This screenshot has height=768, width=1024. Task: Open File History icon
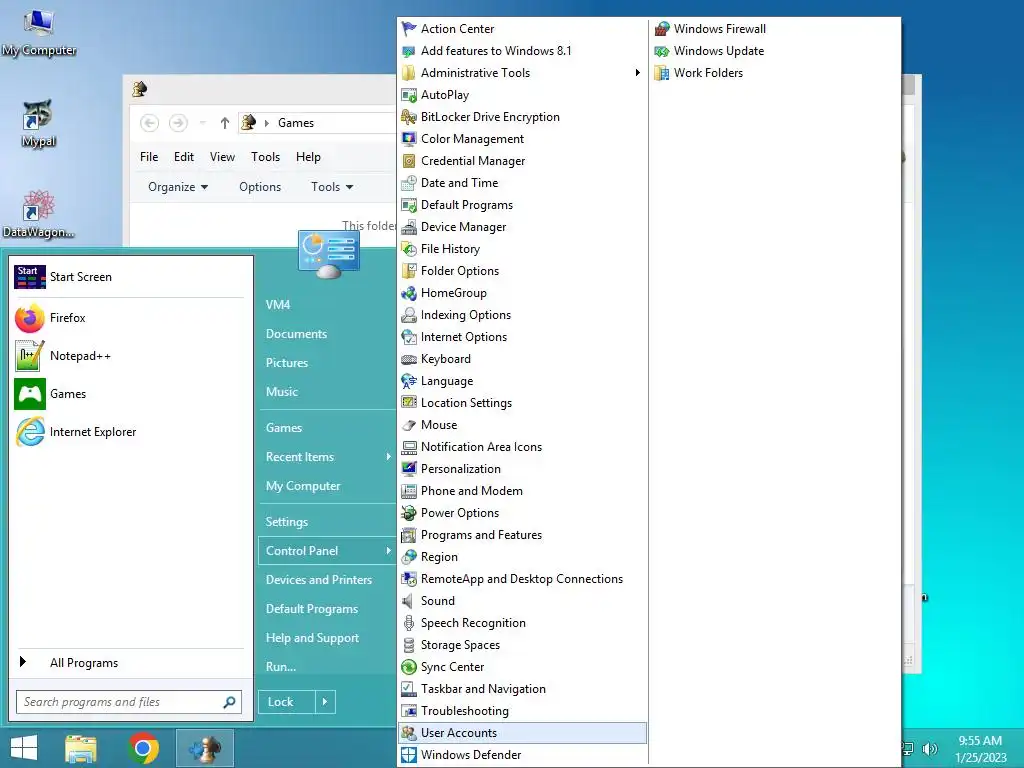(x=409, y=249)
